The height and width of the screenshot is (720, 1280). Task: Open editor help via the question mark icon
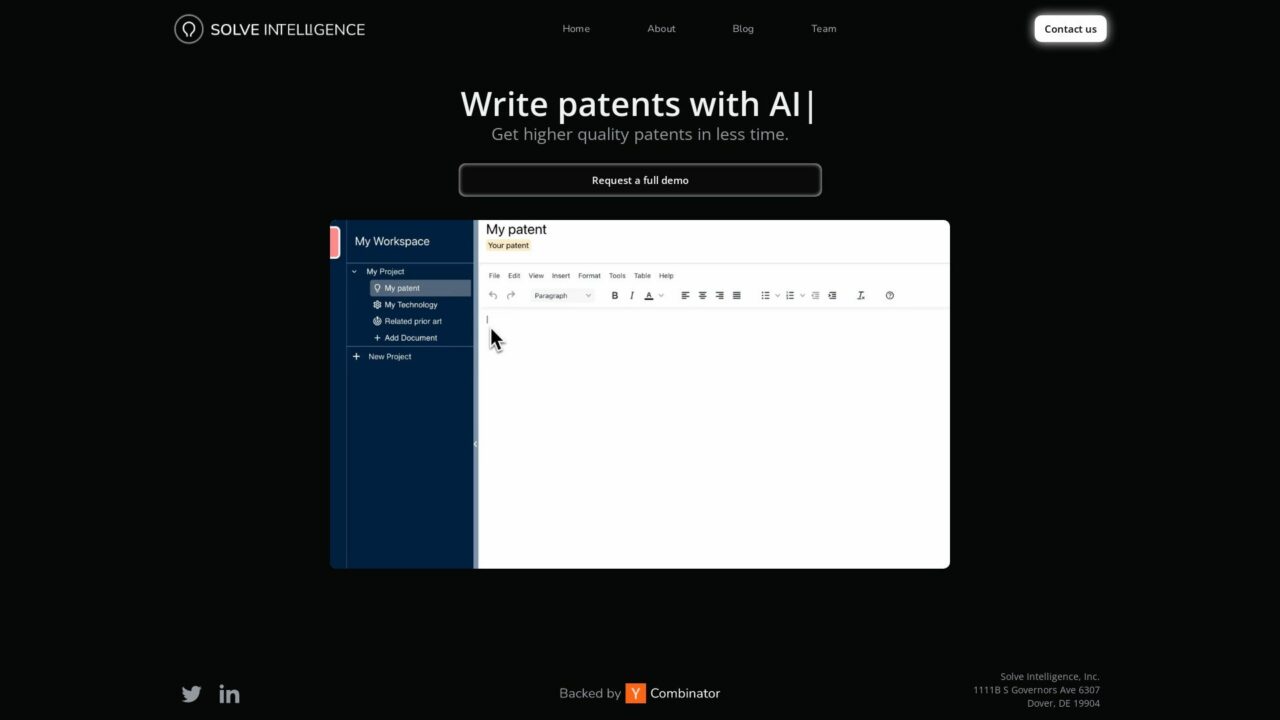(x=889, y=295)
